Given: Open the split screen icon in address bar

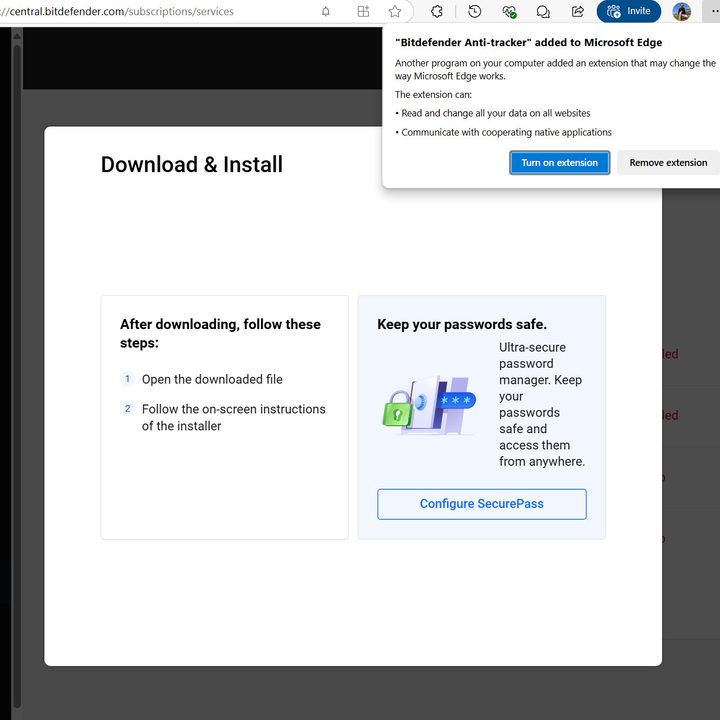Looking at the screenshot, I should [363, 11].
